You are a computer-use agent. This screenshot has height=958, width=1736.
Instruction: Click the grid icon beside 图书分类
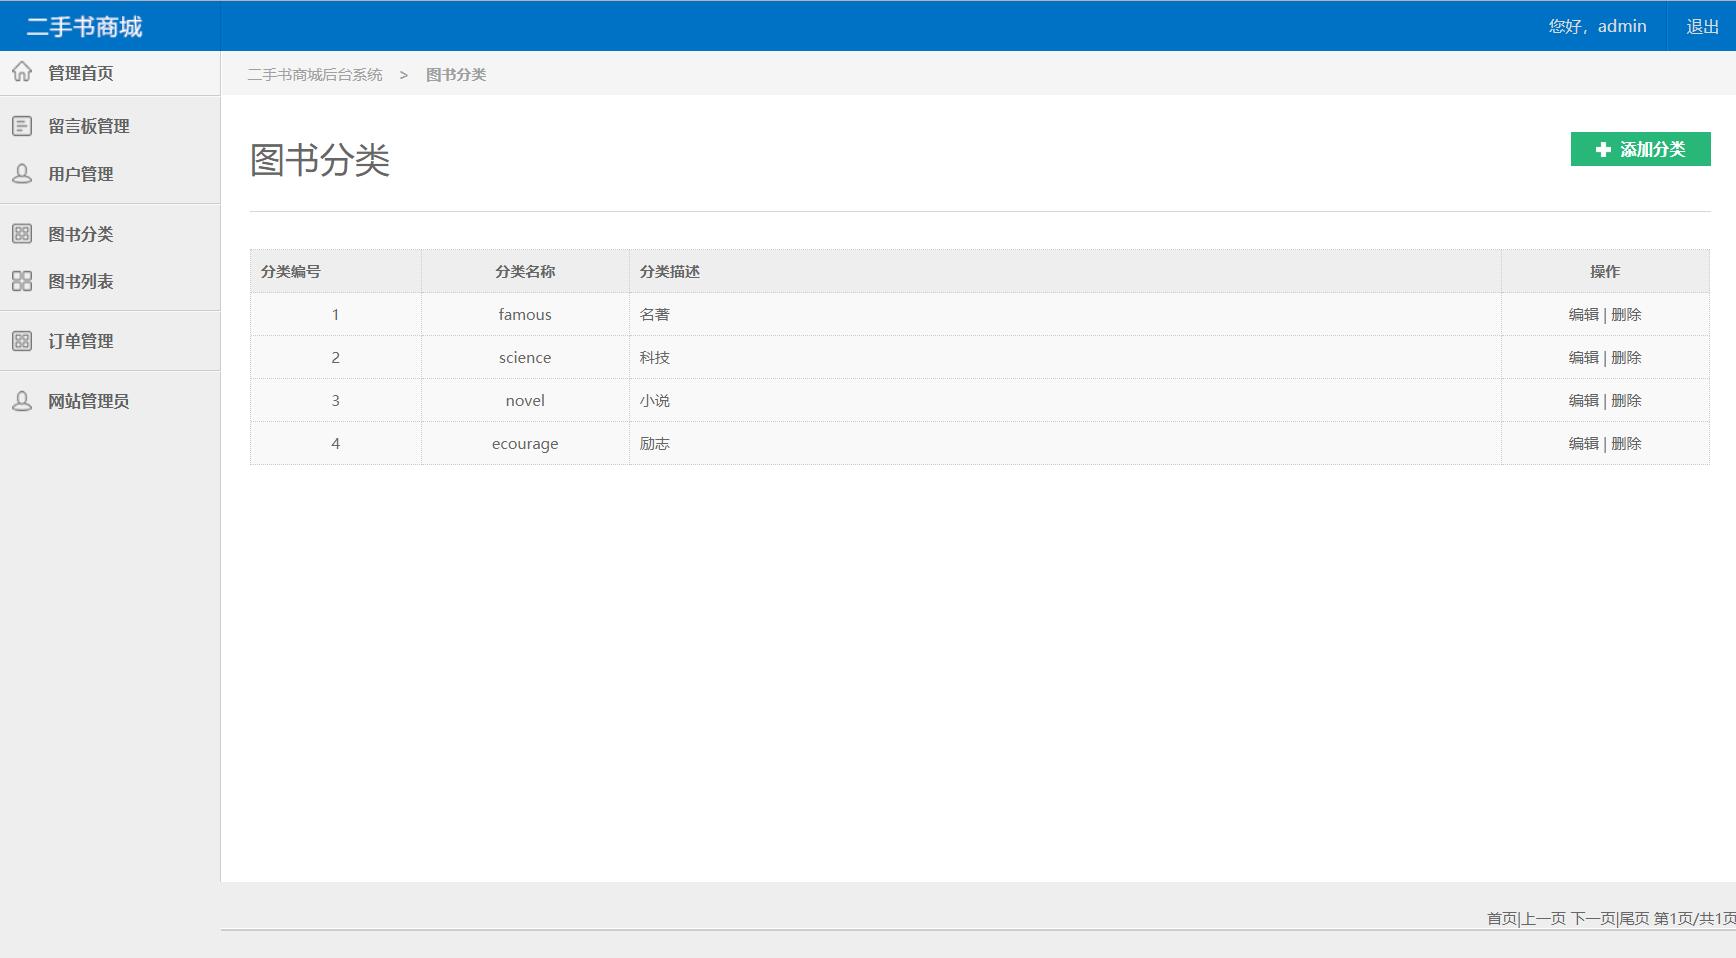click(22, 234)
